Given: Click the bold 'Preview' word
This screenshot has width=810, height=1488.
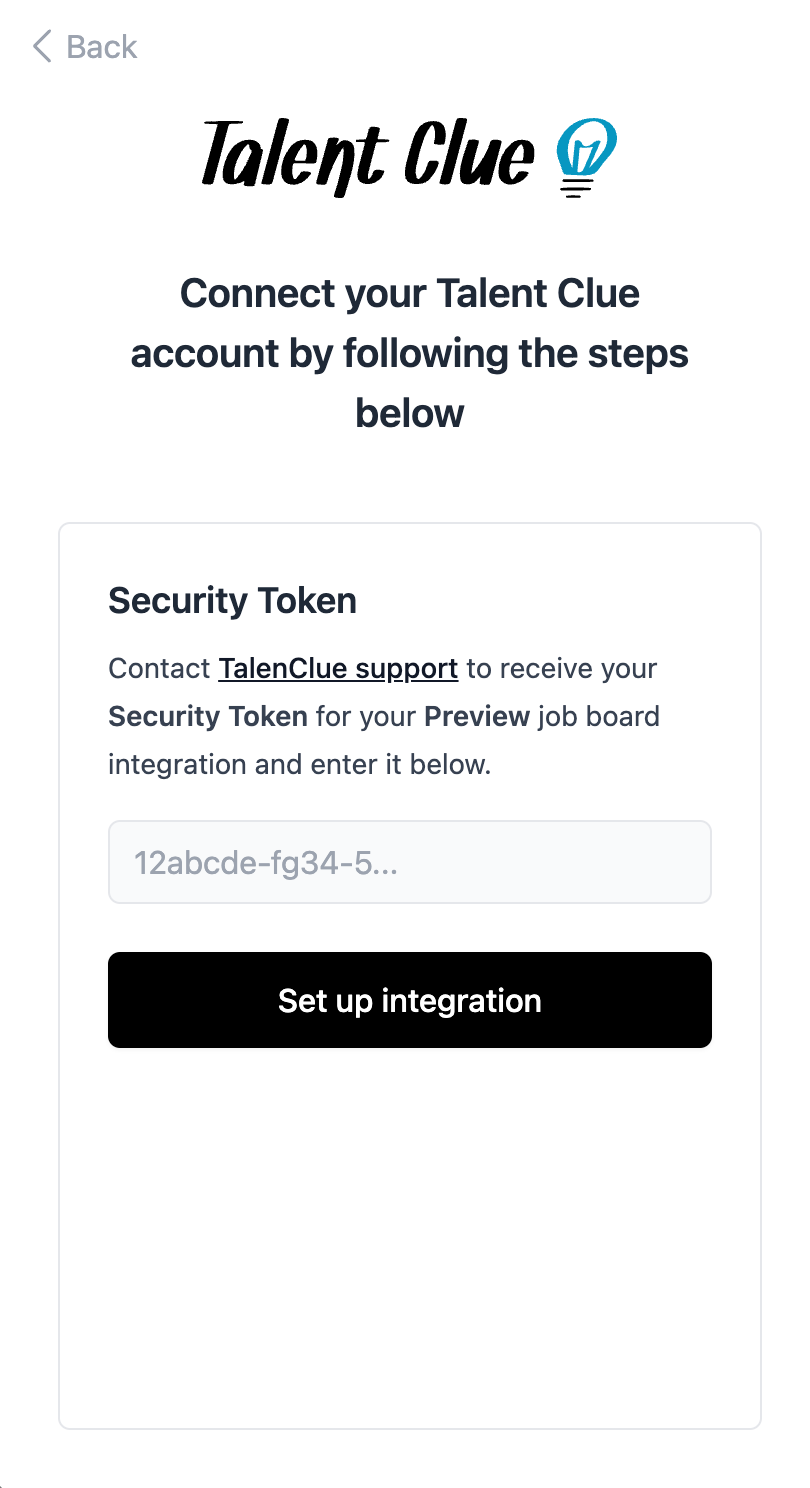Looking at the screenshot, I should [476, 716].
